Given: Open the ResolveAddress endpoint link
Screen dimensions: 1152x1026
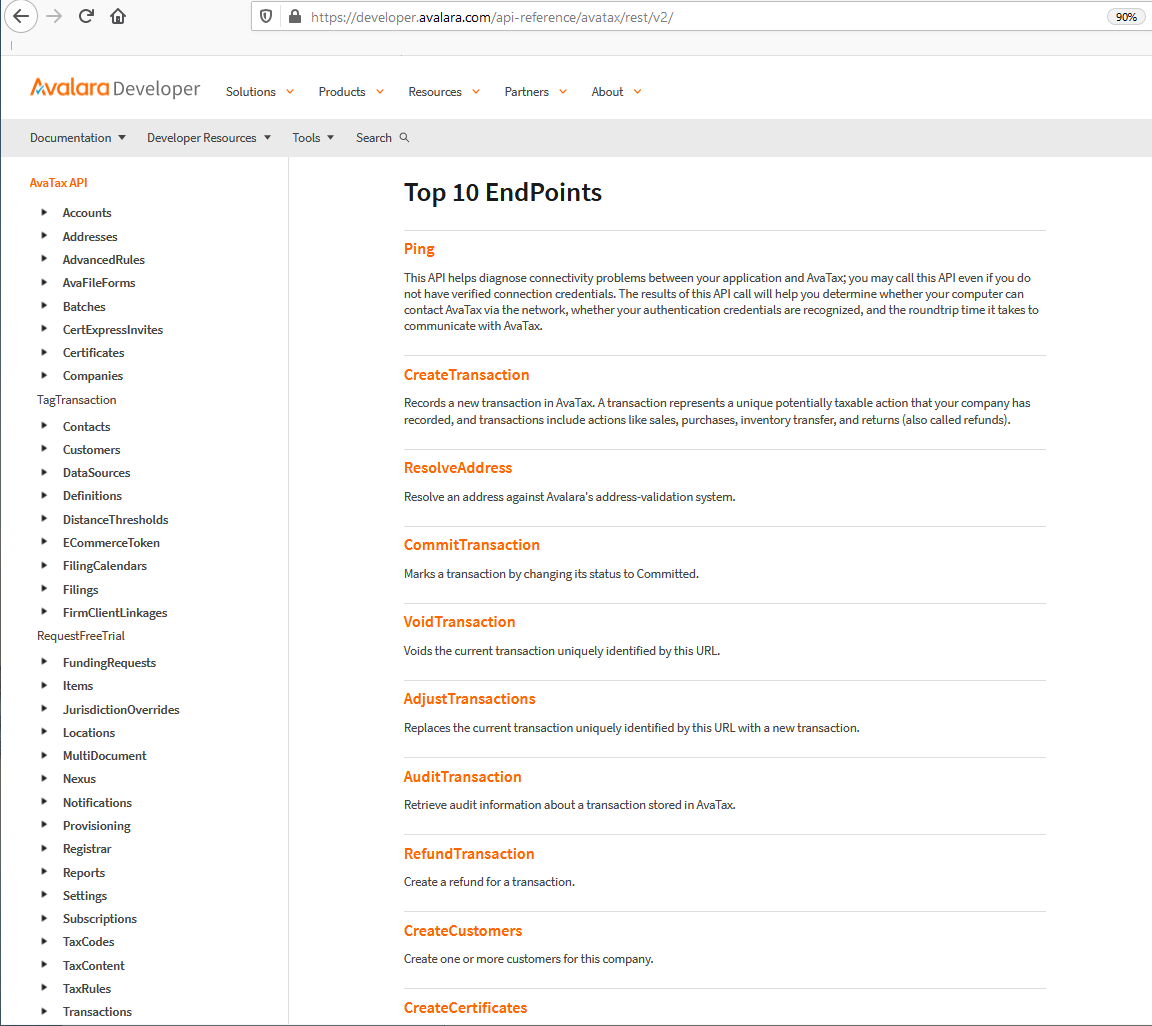Looking at the screenshot, I should tap(457, 468).
